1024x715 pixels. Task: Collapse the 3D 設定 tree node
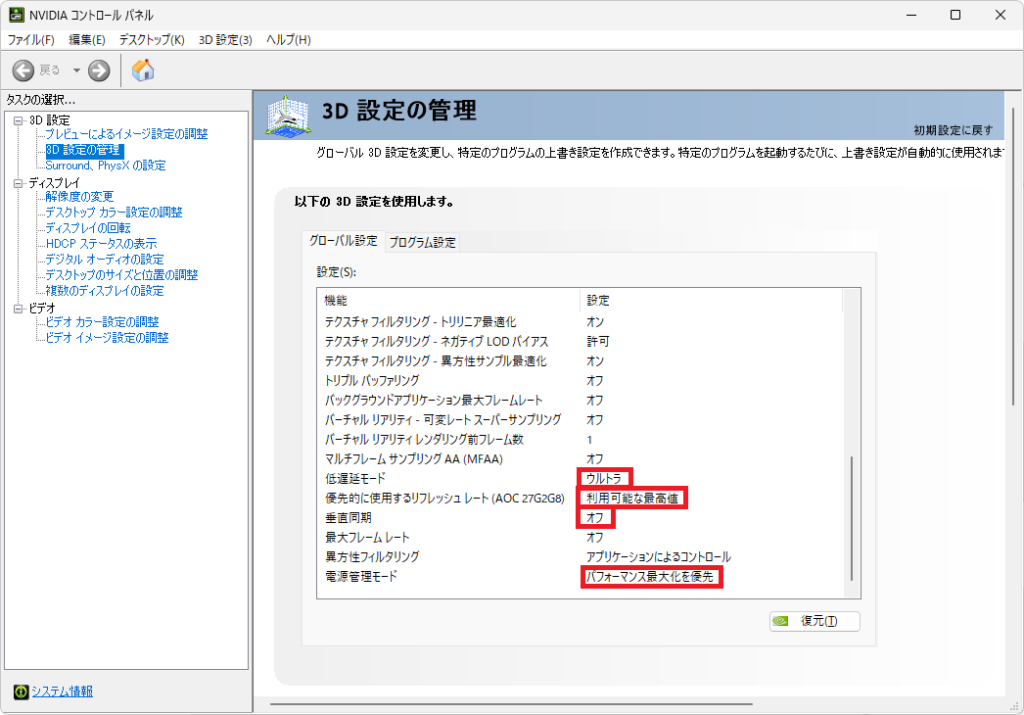point(18,120)
